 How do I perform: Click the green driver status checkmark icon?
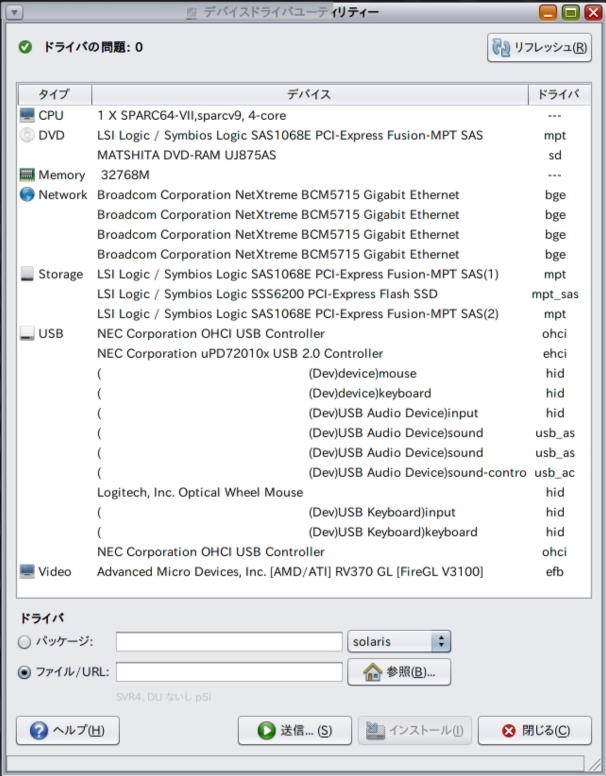25,47
